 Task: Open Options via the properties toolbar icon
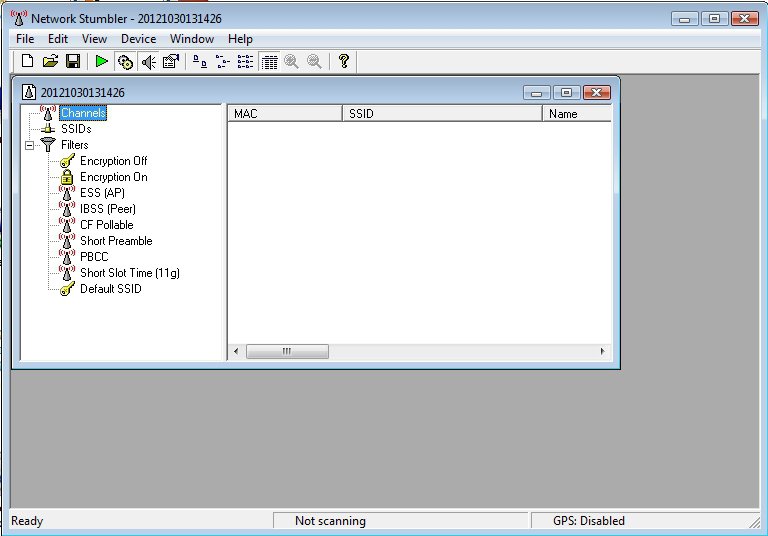pos(171,61)
